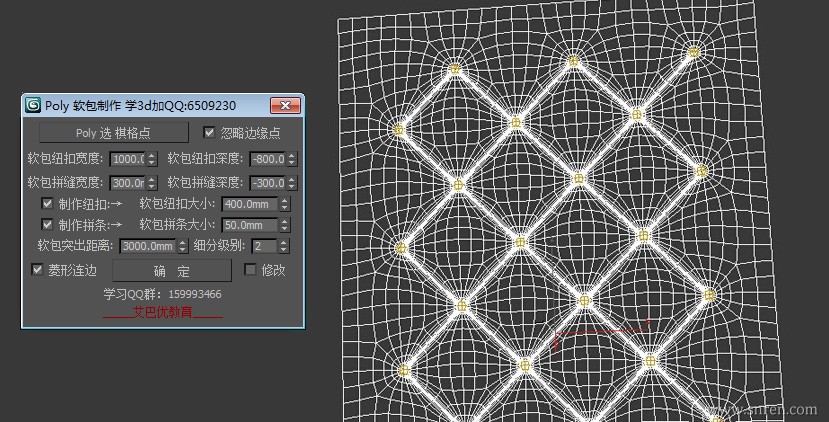Click the 软包拼条大小 50.0mm field

[x=250, y=225]
